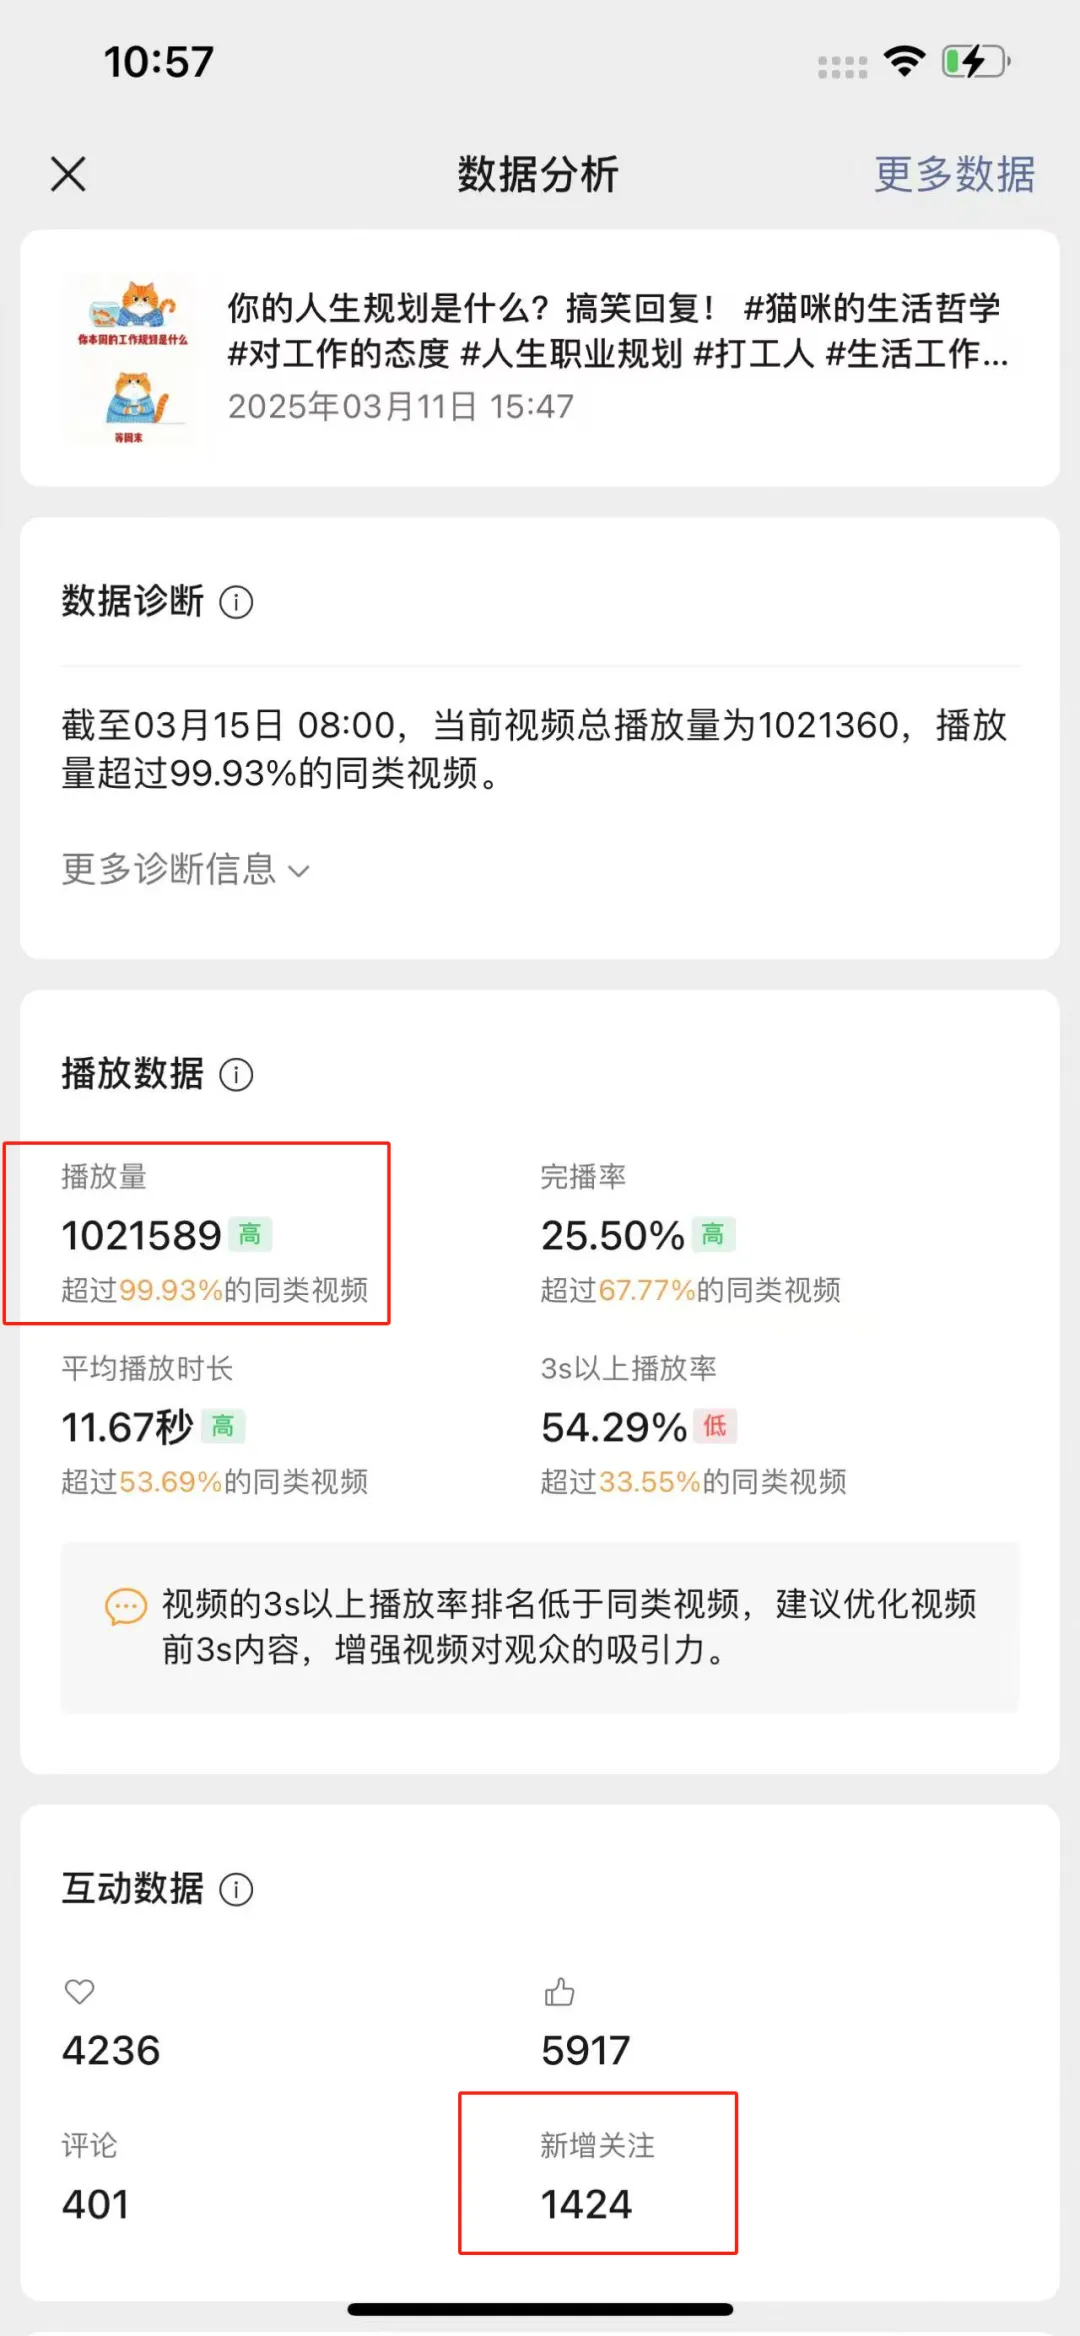1080x2336 pixels.
Task: Tap the info icon beside 播放数据
Action: coord(236,1075)
